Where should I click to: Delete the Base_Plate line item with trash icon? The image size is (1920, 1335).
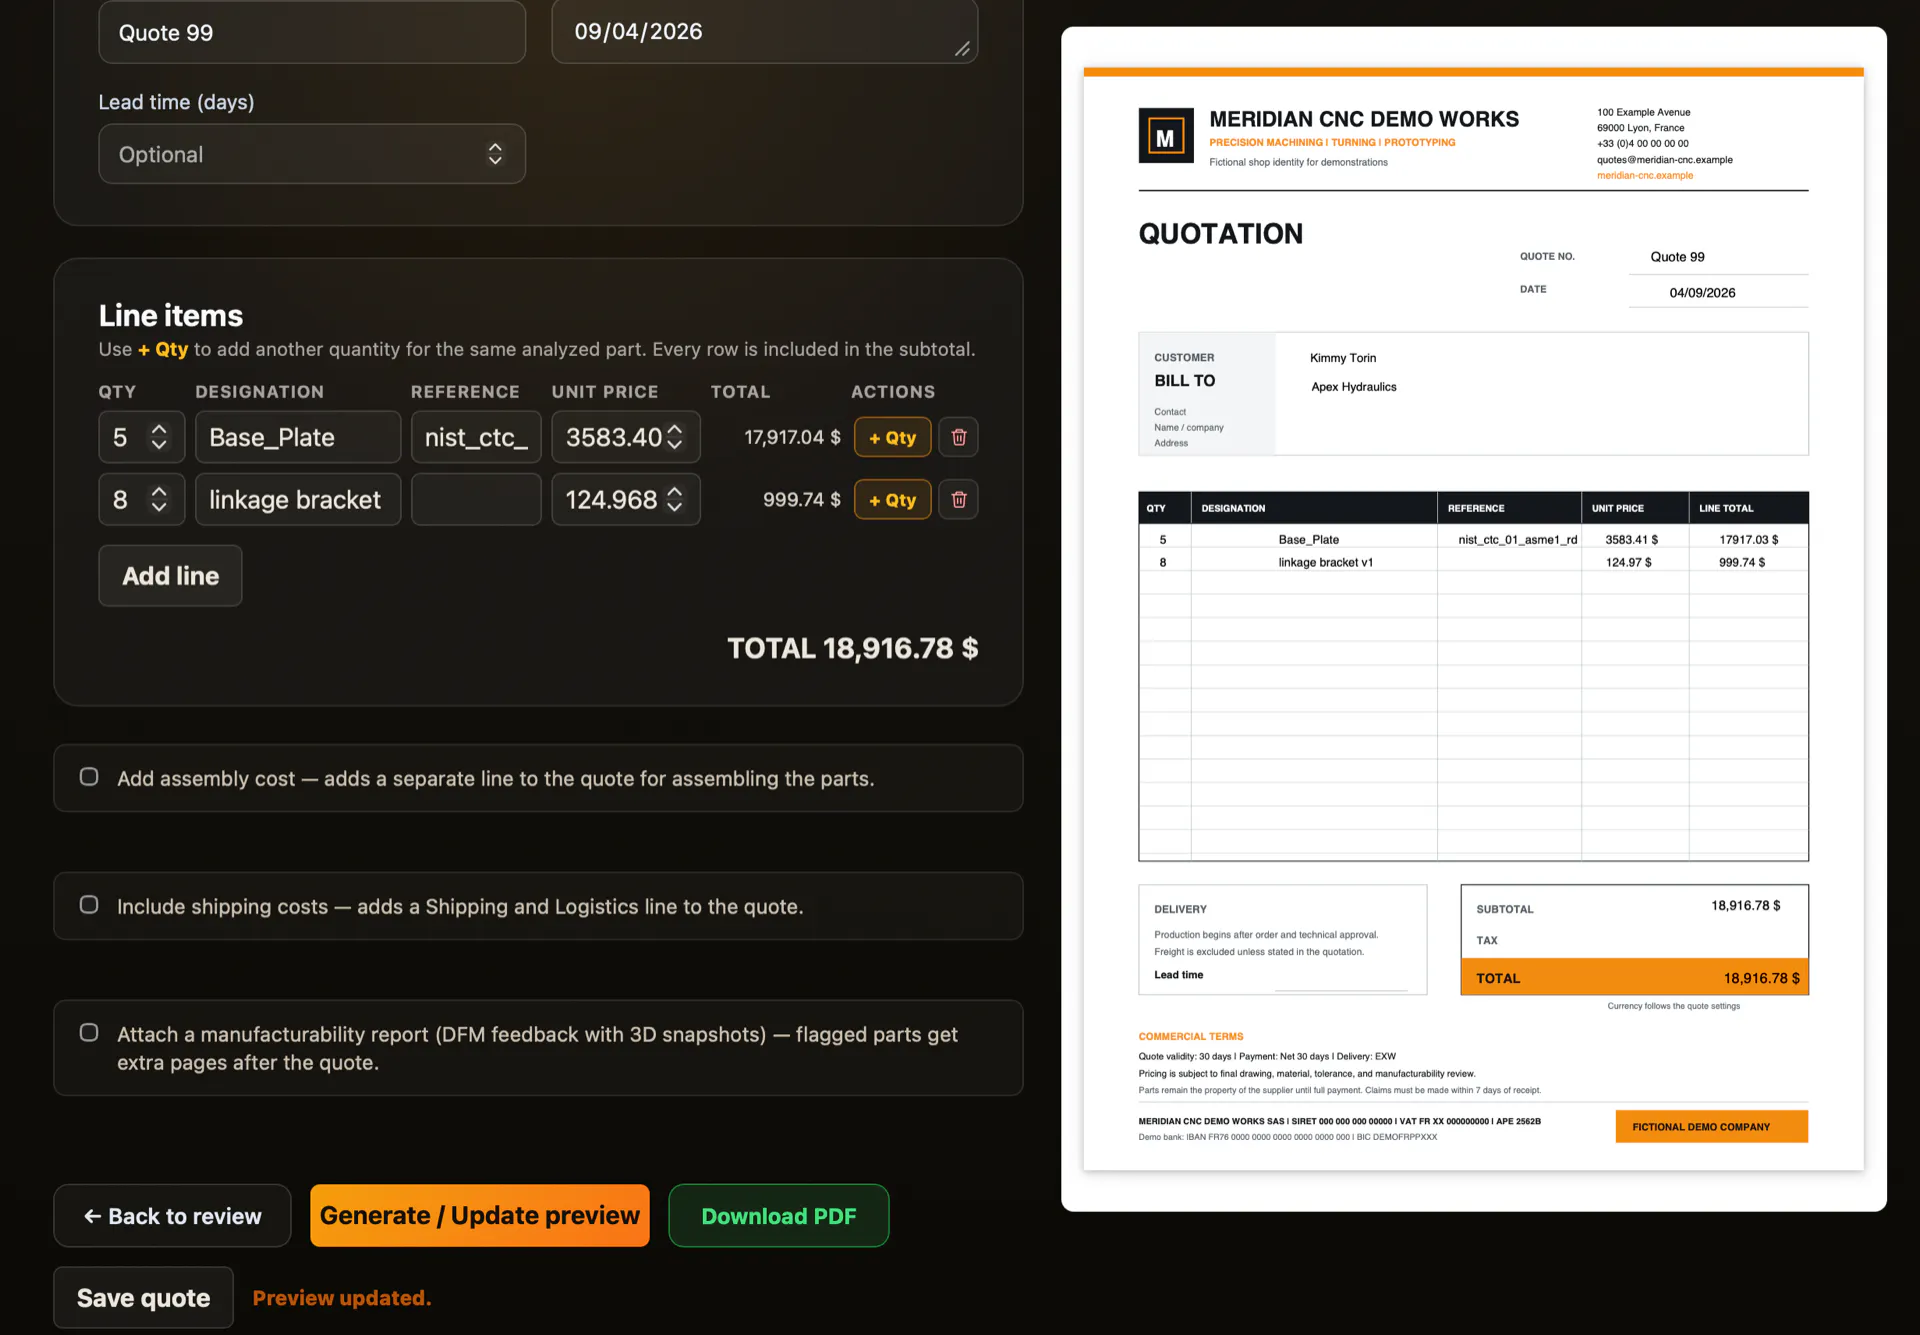[958, 437]
